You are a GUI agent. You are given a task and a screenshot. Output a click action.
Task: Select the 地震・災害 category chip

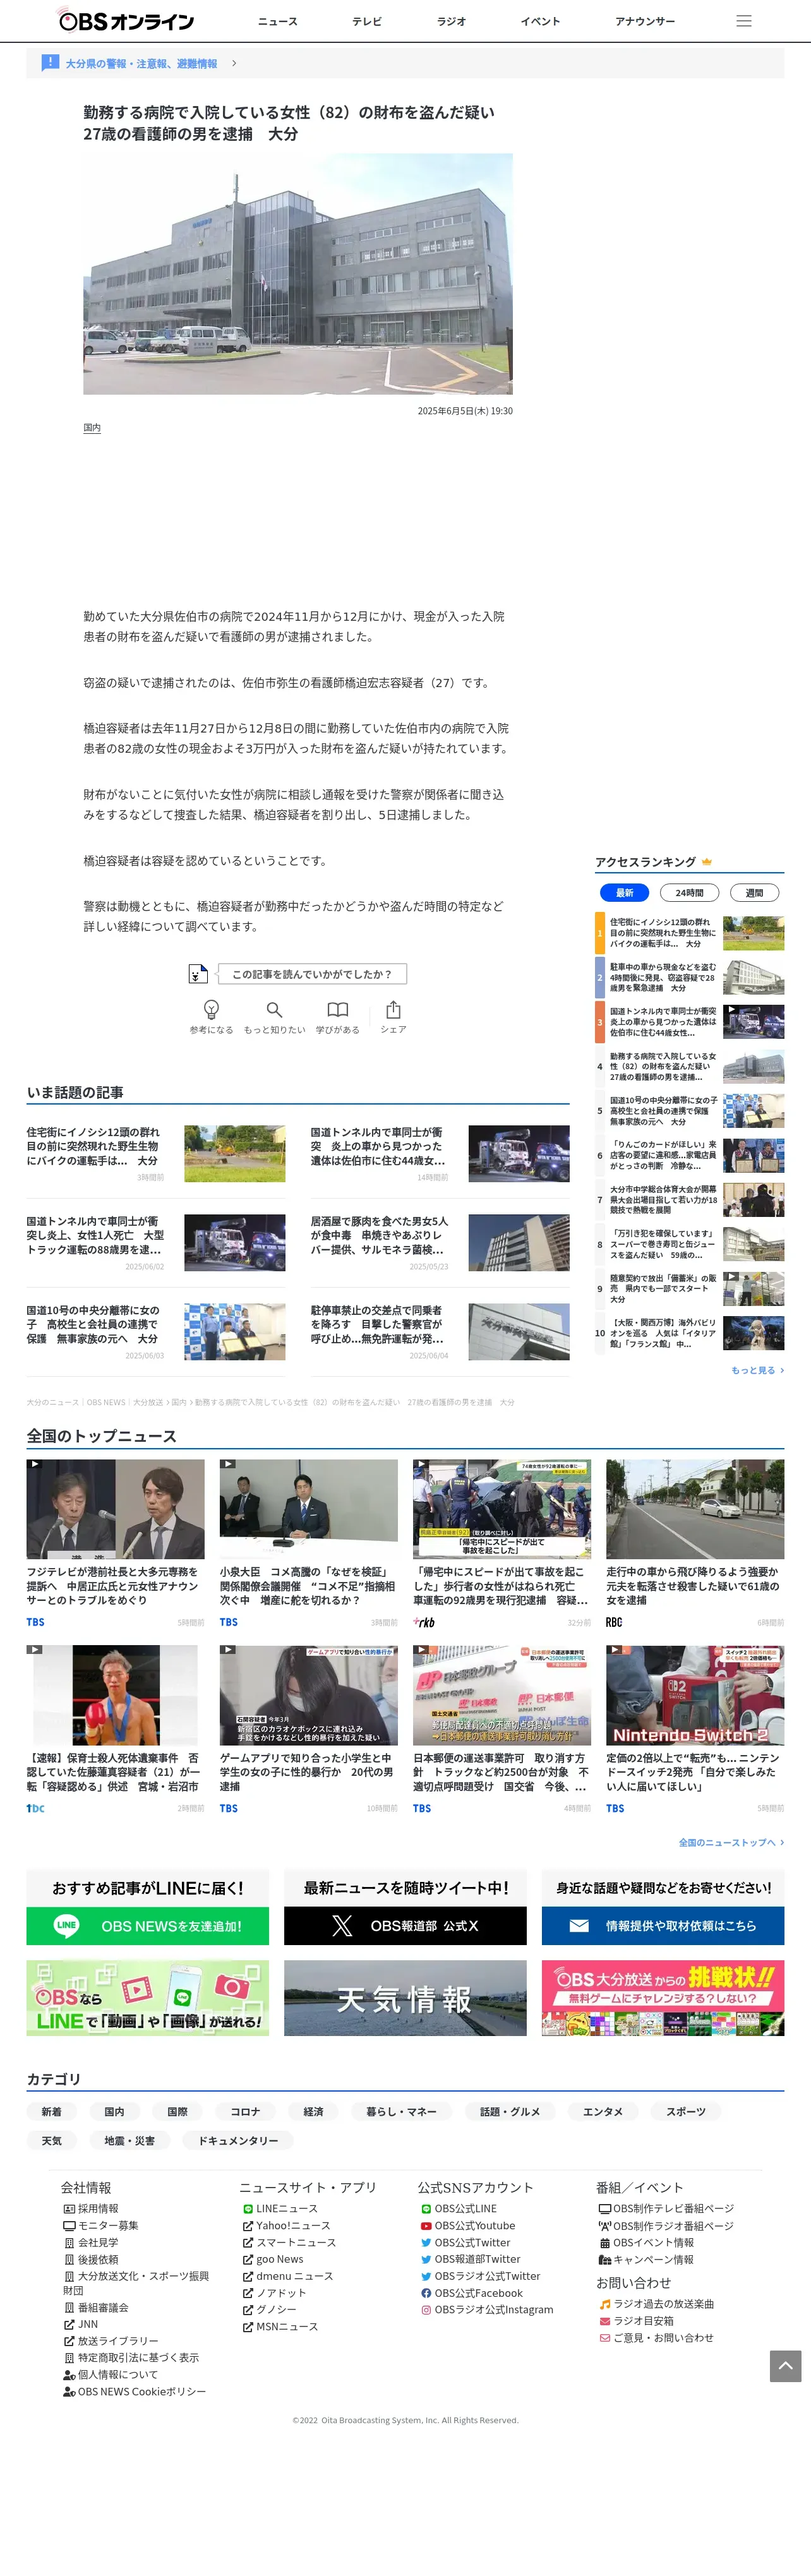tap(129, 2140)
